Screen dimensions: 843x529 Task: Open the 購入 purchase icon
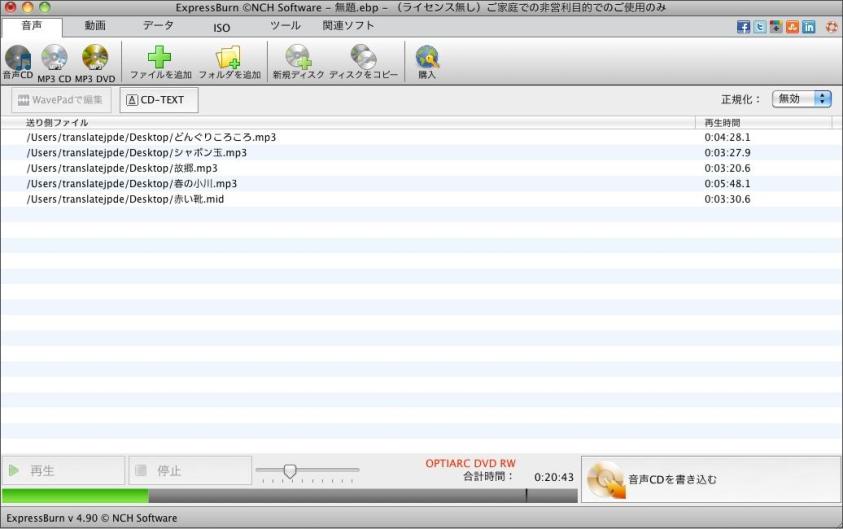tap(427, 57)
